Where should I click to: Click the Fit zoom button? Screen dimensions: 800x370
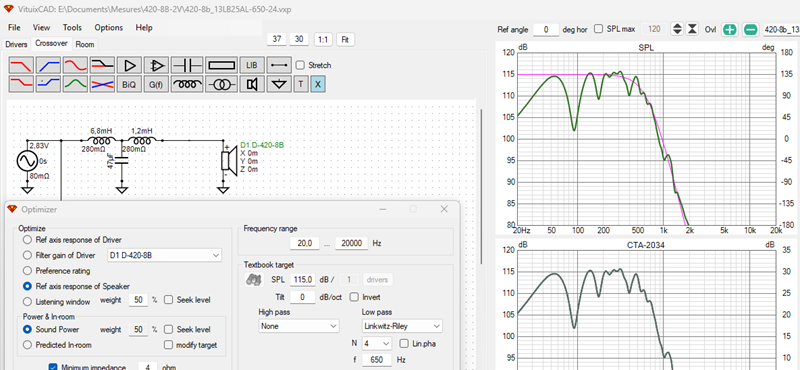[x=345, y=39]
